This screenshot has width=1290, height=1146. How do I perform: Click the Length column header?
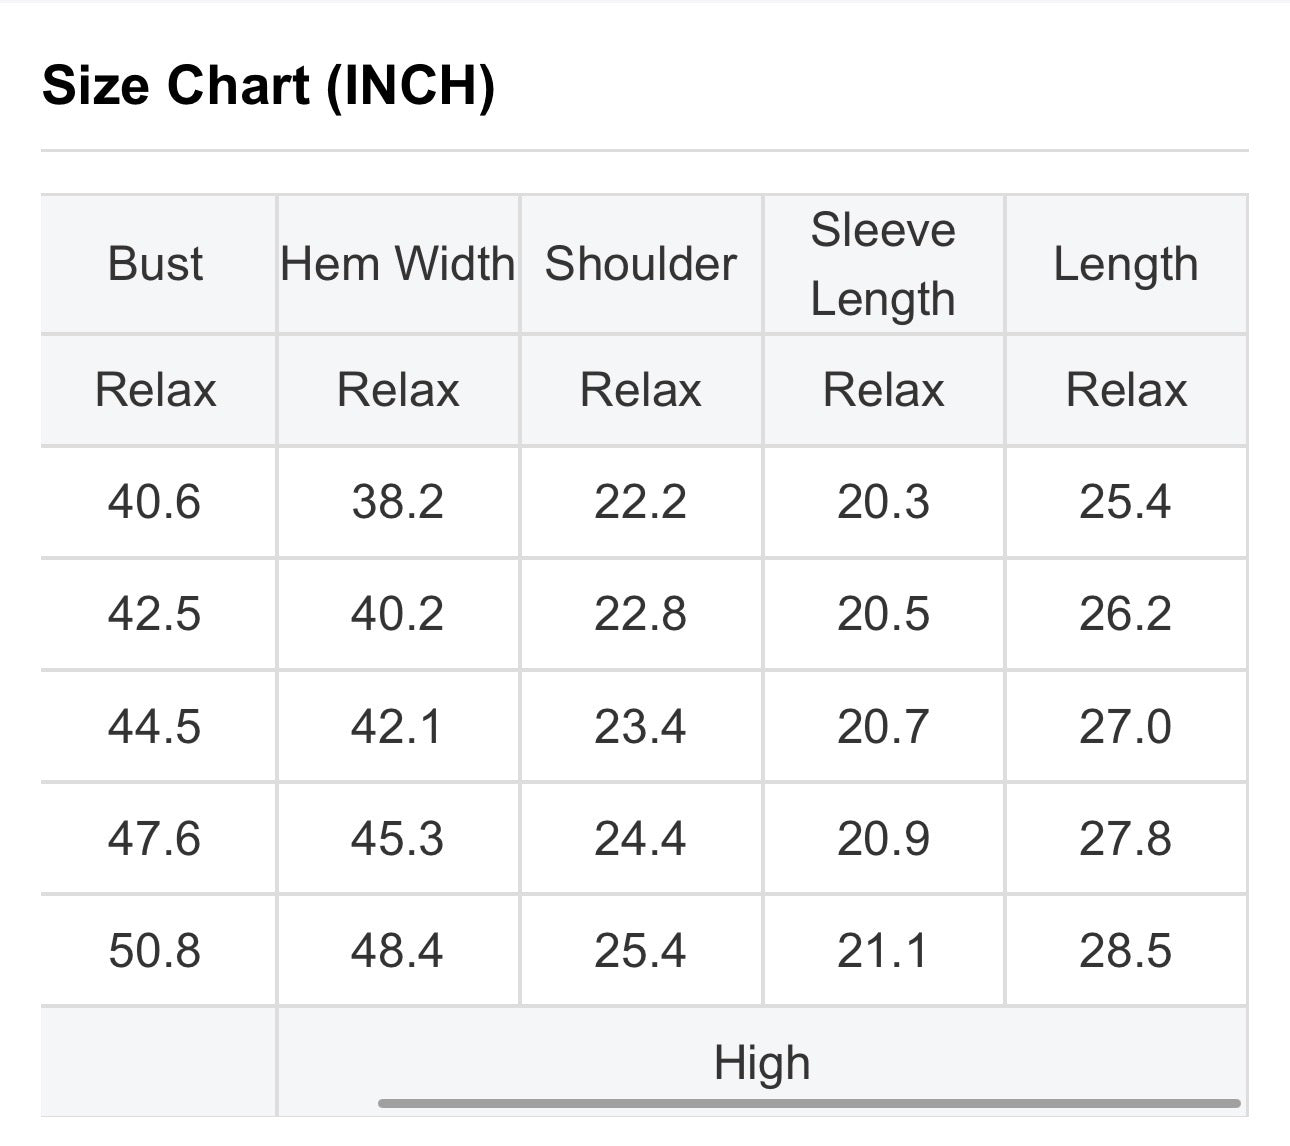click(x=1126, y=265)
